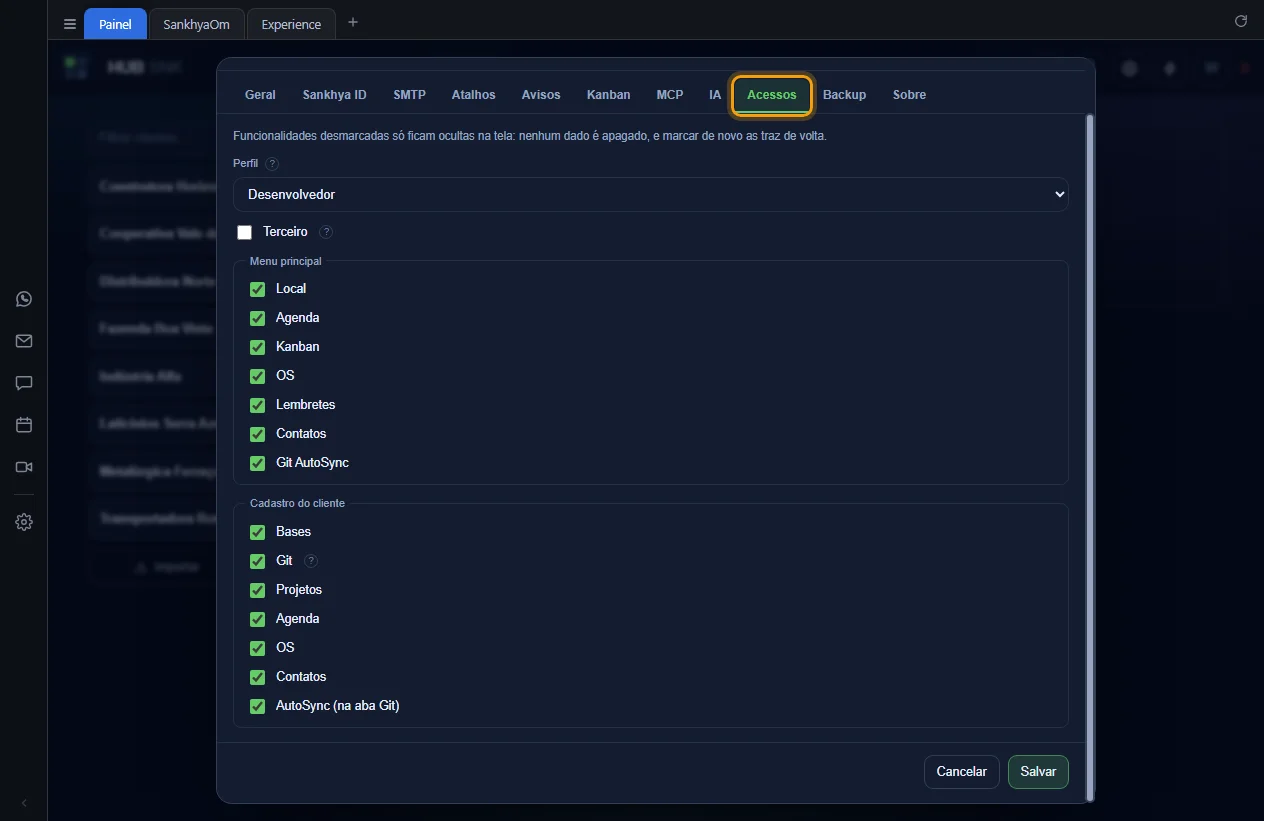The image size is (1264, 821).
Task: Show help next to the Terceiro checkbox
Action: click(326, 232)
